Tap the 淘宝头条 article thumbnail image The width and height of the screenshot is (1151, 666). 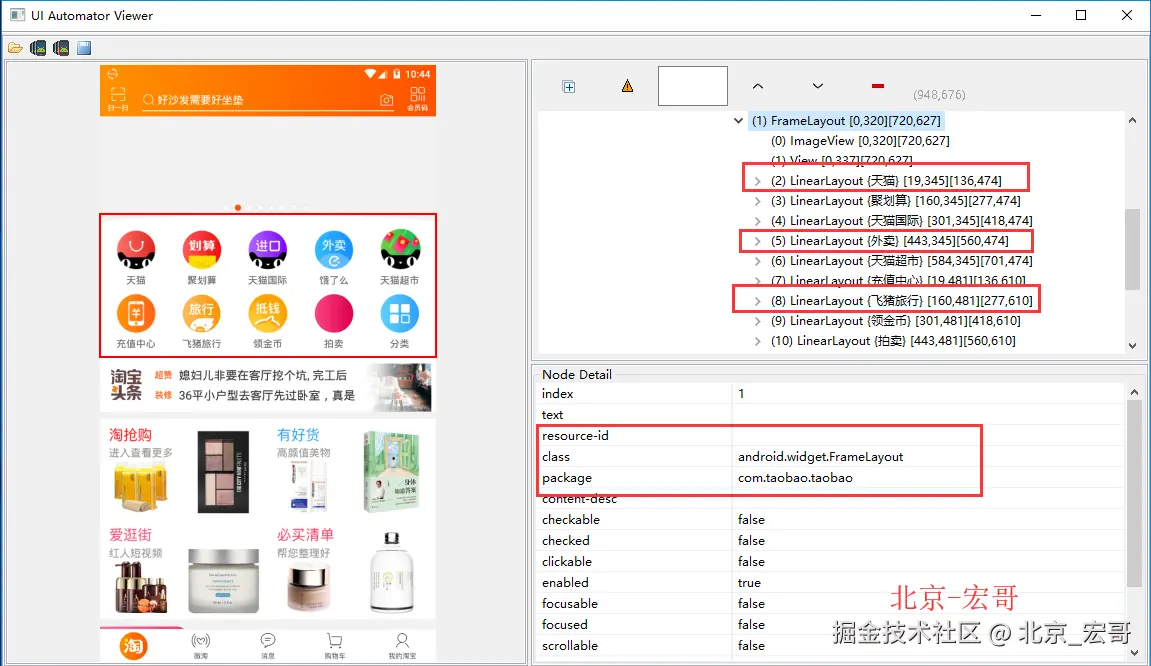(x=401, y=387)
